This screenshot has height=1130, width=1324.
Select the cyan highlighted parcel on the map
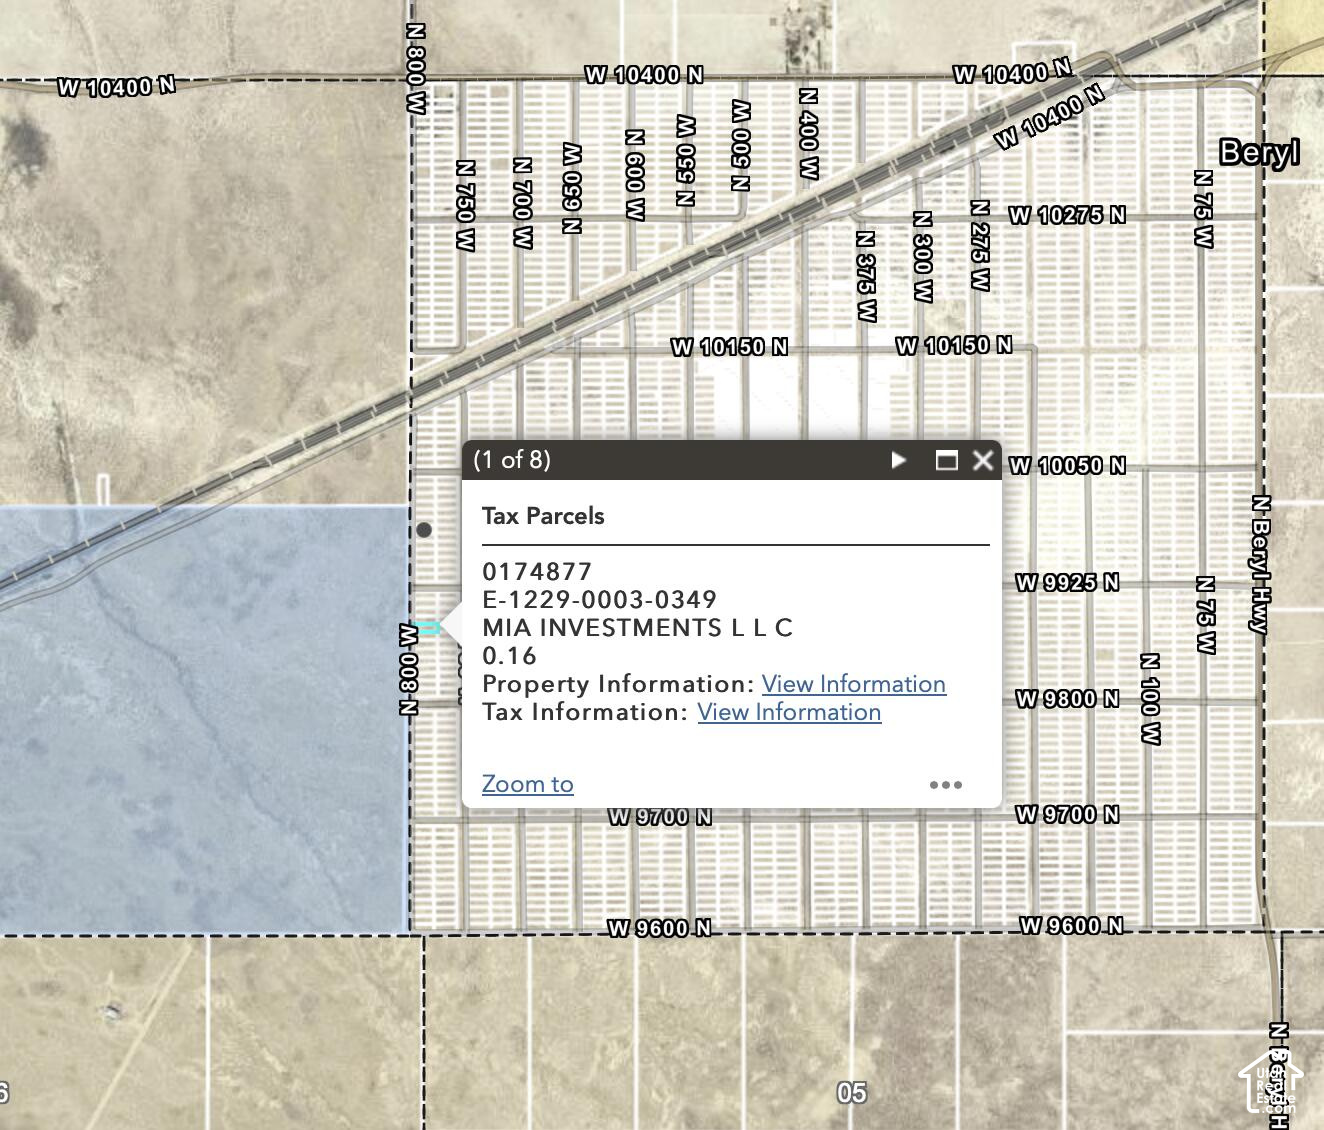click(427, 628)
